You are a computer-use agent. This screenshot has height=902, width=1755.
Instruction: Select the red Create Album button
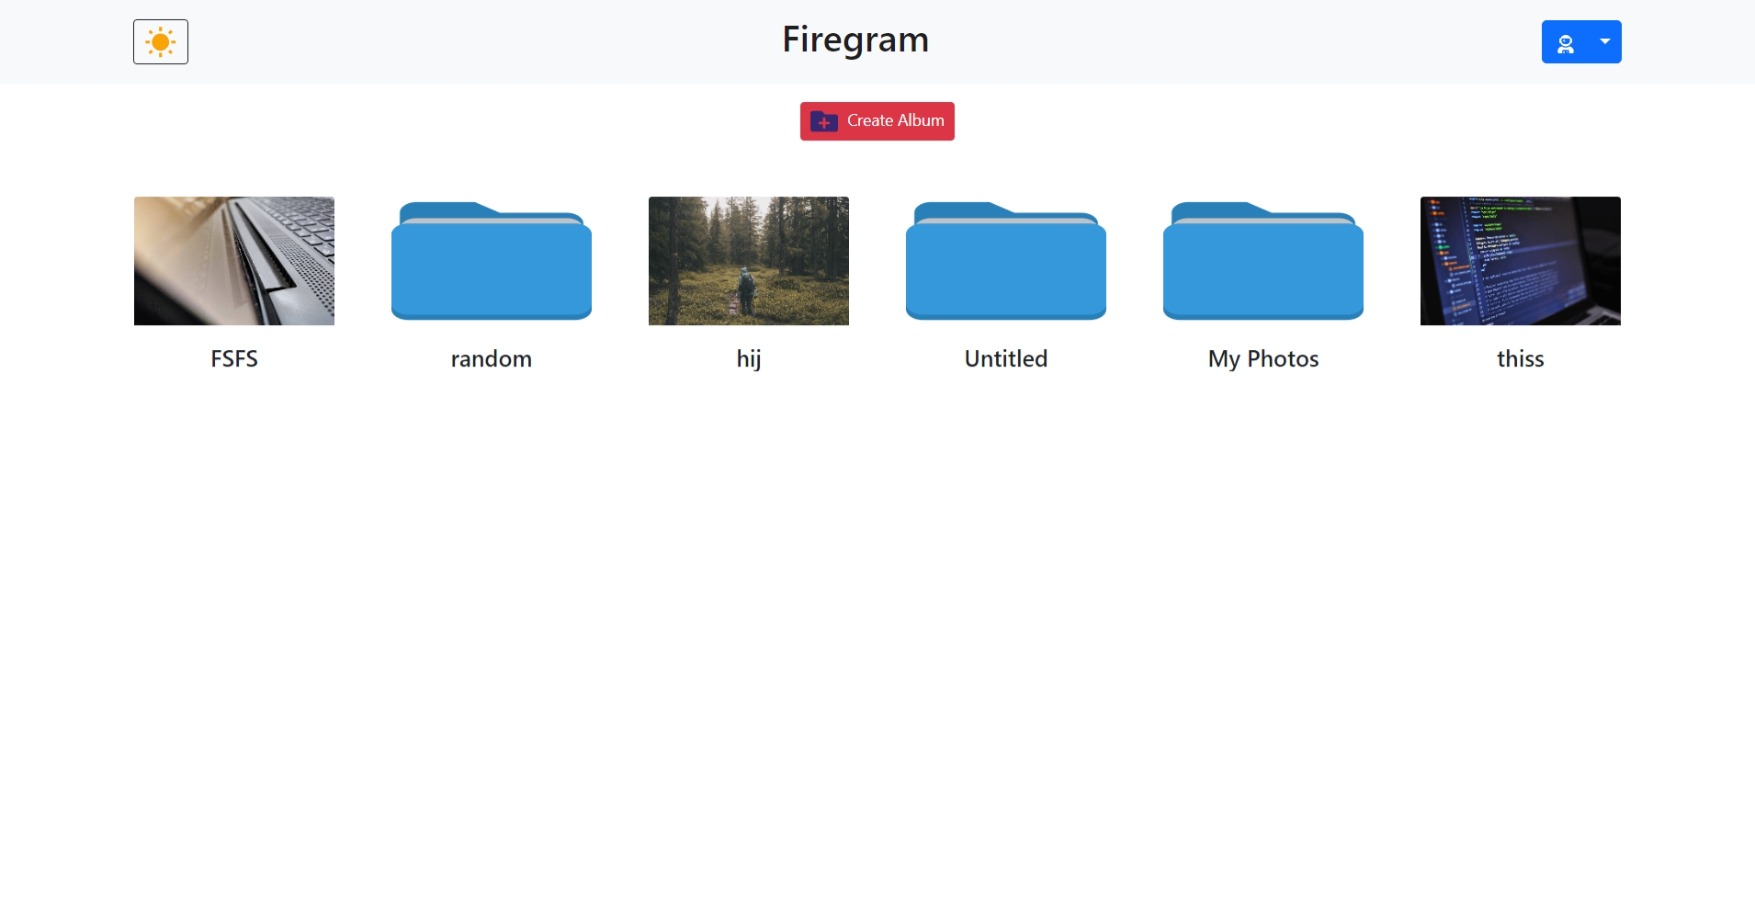pos(877,121)
